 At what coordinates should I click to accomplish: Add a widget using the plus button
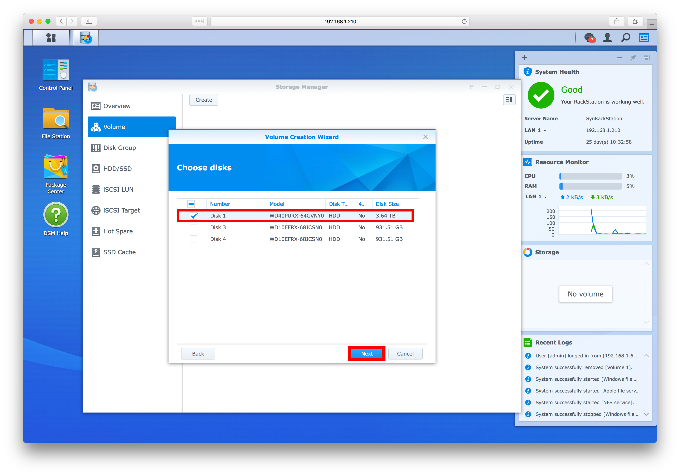click(x=525, y=58)
